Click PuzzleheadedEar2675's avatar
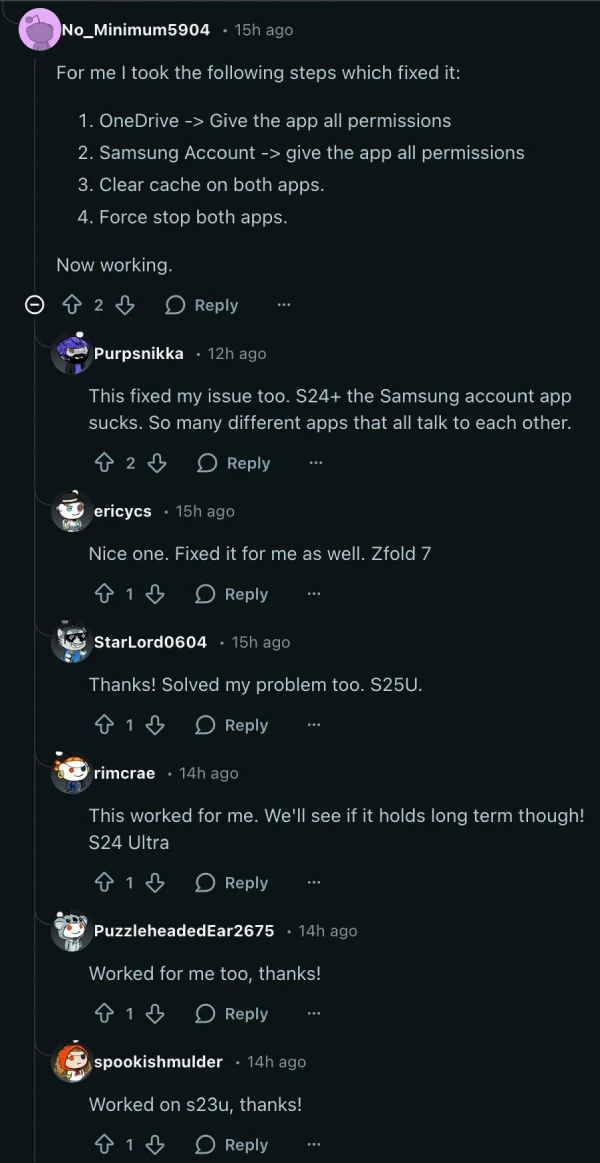Viewport: 600px width, 1163px height. pyautogui.click(x=71, y=930)
